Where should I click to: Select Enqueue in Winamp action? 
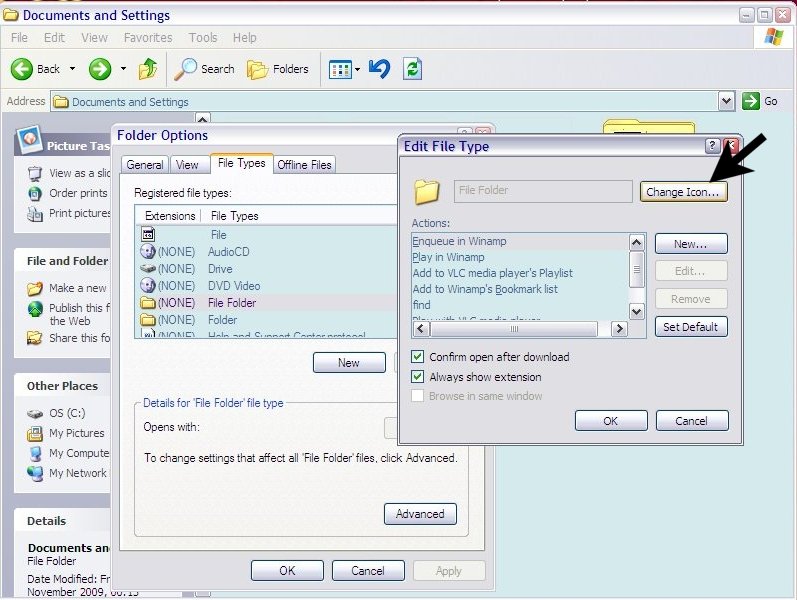point(520,241)
